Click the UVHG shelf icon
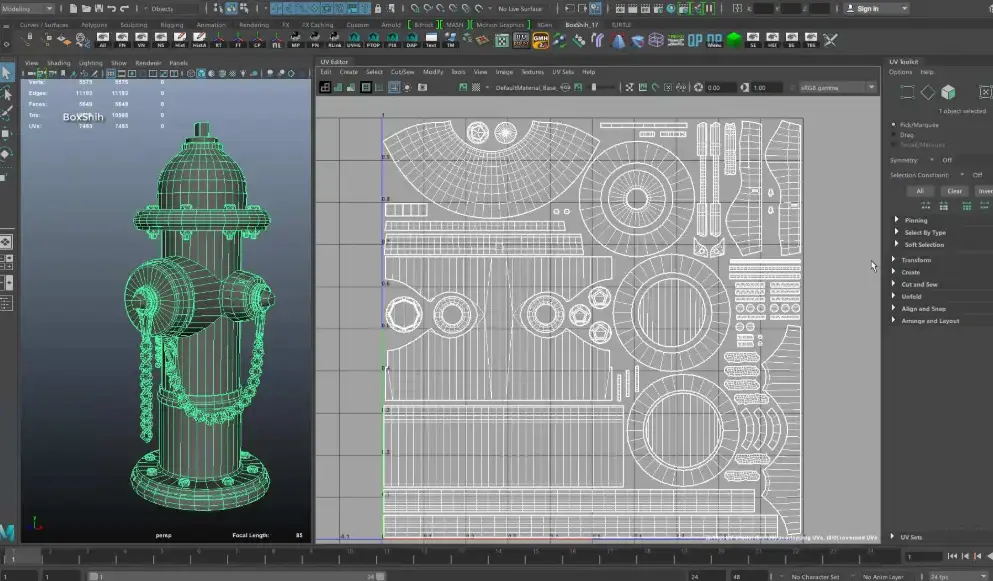Screen dimensions: 993x581 pyautogui.click(x=353, y=41)
